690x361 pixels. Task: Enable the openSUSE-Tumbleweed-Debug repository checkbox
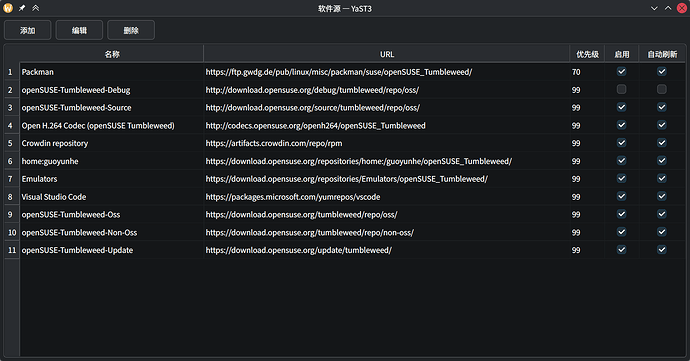621,89
